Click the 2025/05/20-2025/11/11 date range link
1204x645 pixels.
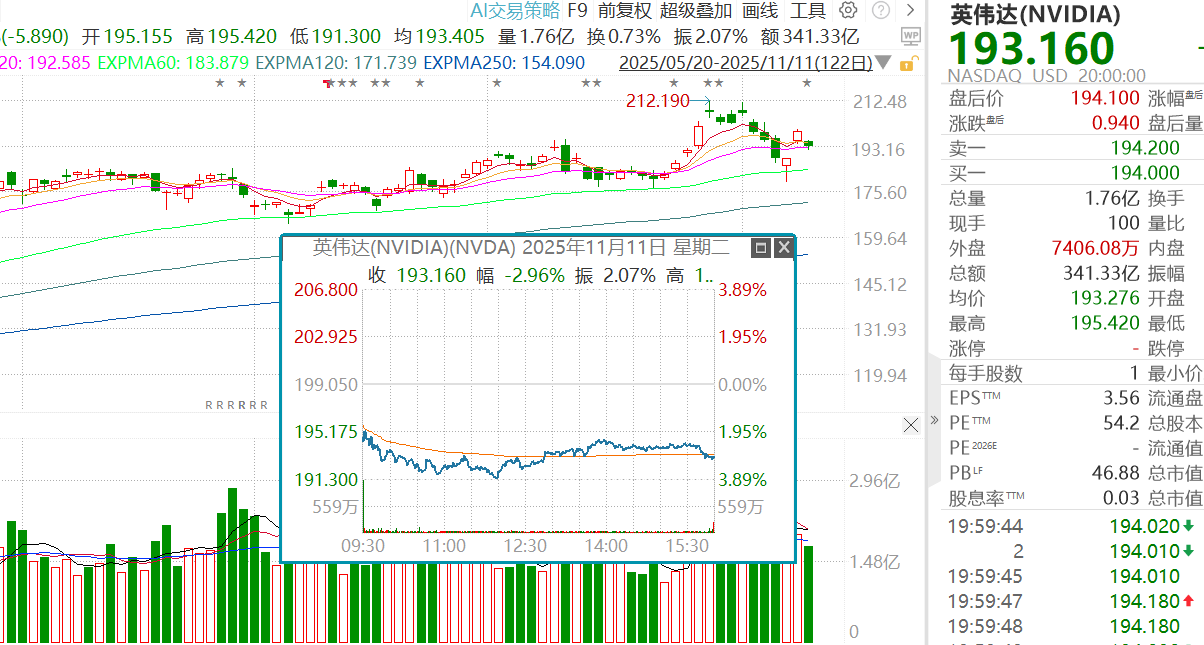point(746,63)
